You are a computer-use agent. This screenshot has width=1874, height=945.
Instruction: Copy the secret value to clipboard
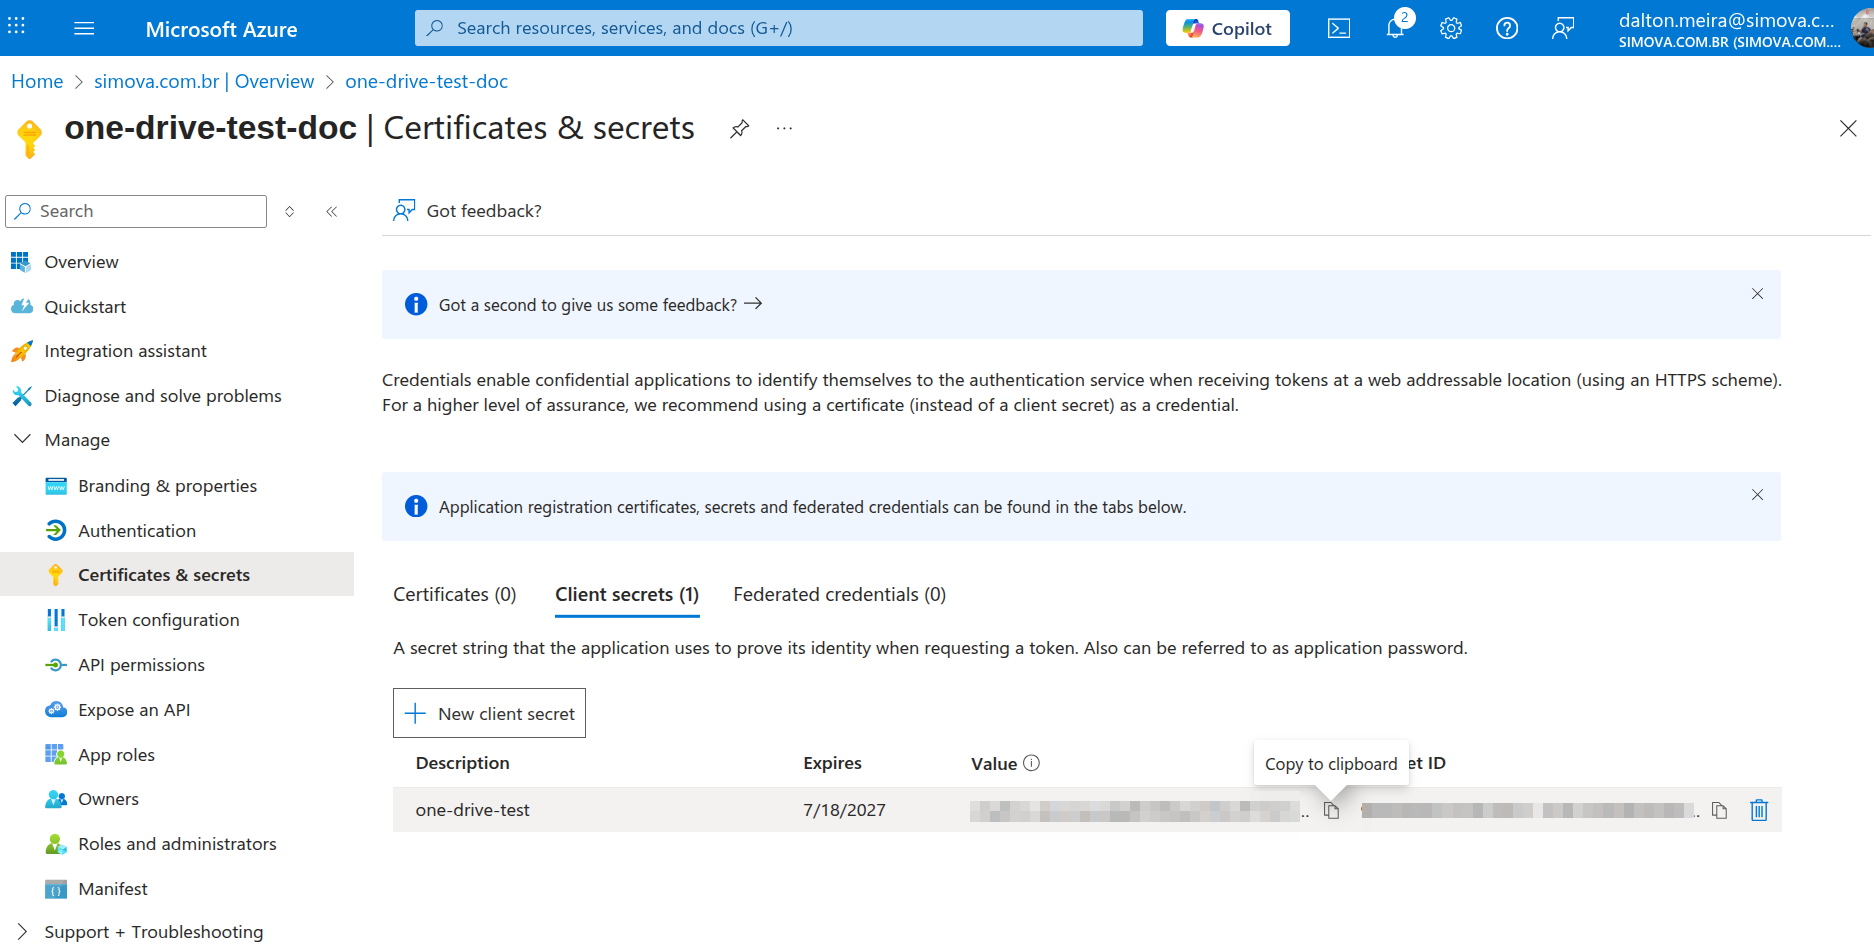[x=1331, y=811]
